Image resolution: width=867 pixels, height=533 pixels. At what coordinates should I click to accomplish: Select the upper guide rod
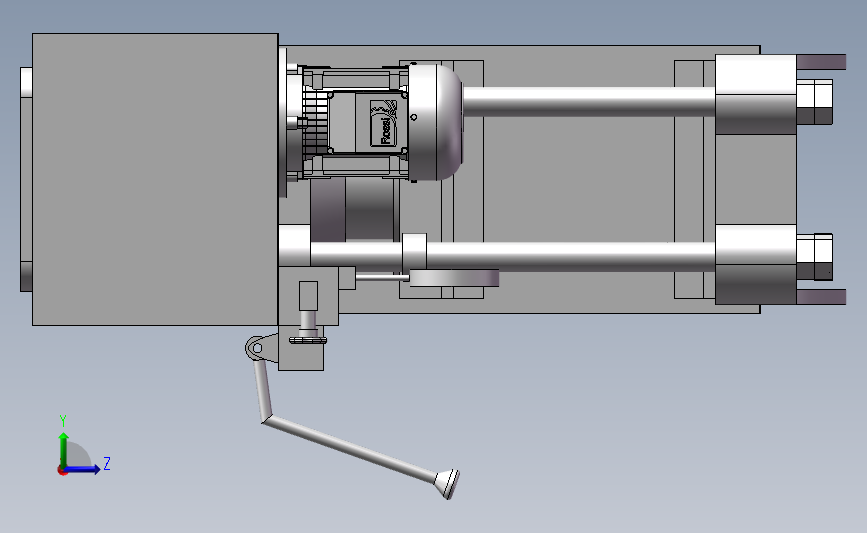589,102
